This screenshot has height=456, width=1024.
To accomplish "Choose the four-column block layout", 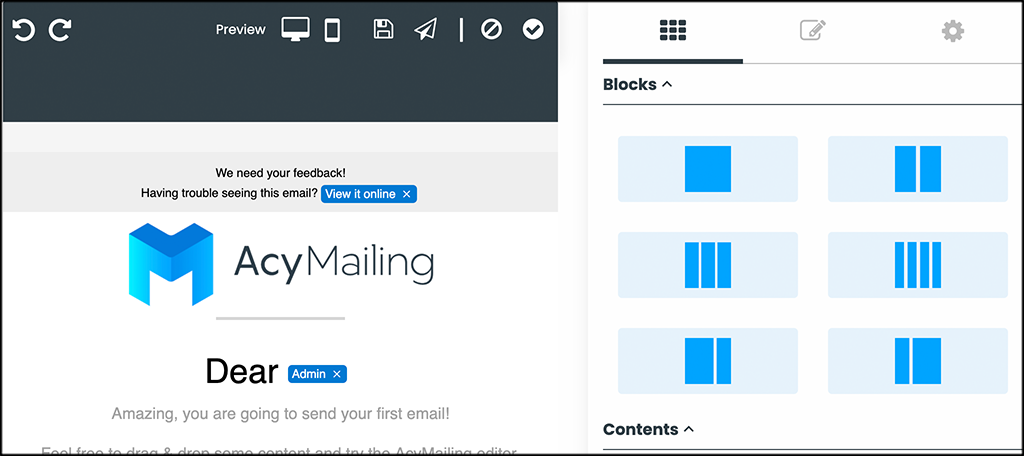I will coord(918,265).
